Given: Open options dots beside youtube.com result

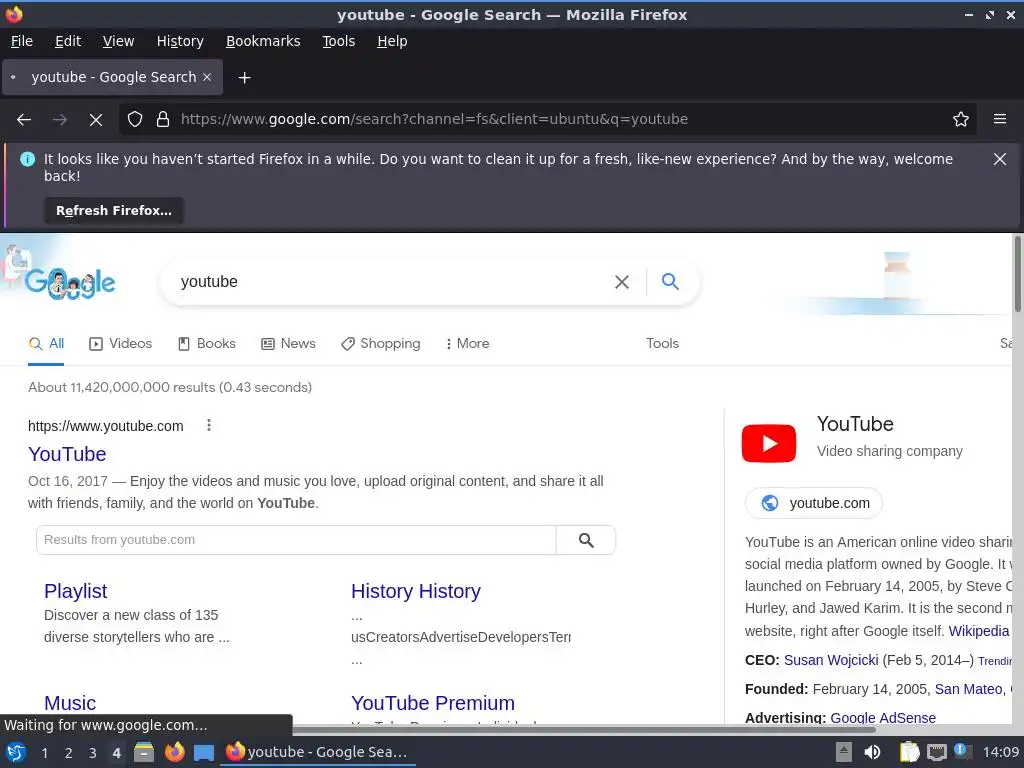Looking at the screenshot, I should pyautogui.click(x=209, y=426).
